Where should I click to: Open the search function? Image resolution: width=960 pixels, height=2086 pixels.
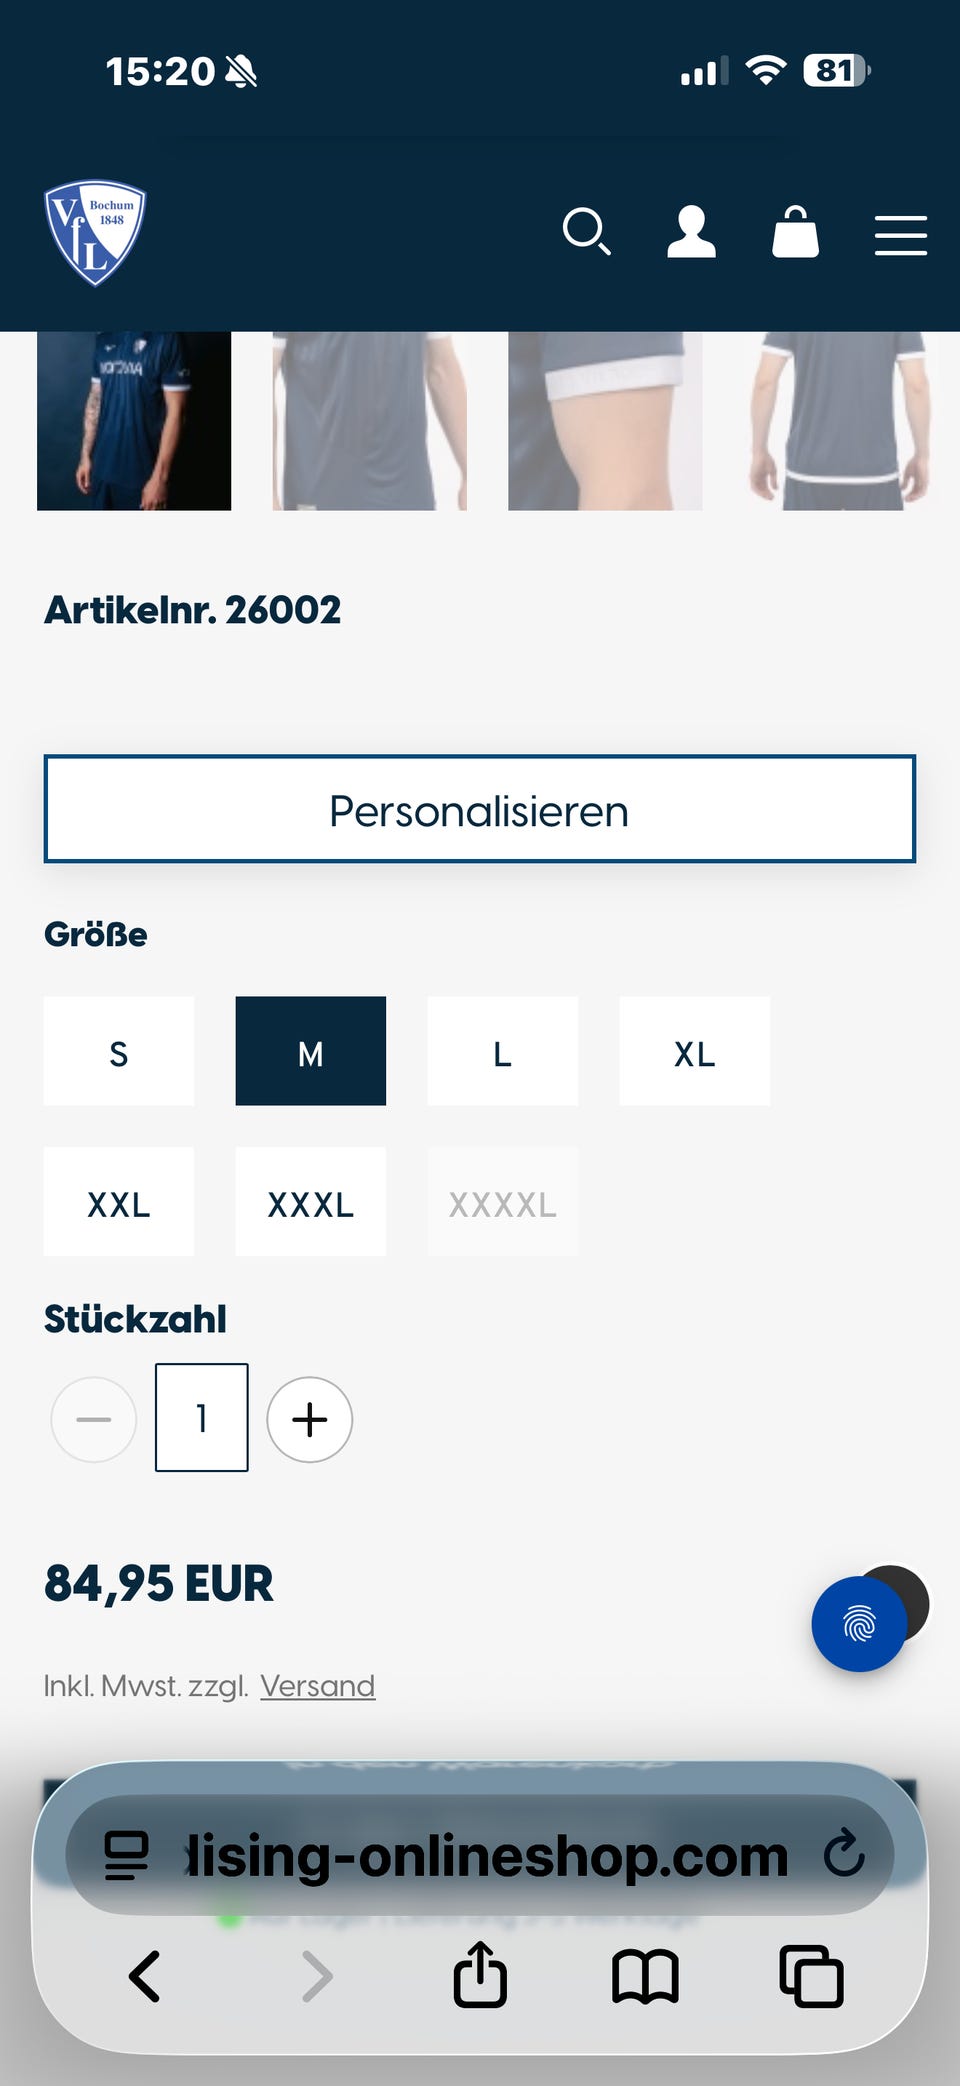tap(588, 233)
